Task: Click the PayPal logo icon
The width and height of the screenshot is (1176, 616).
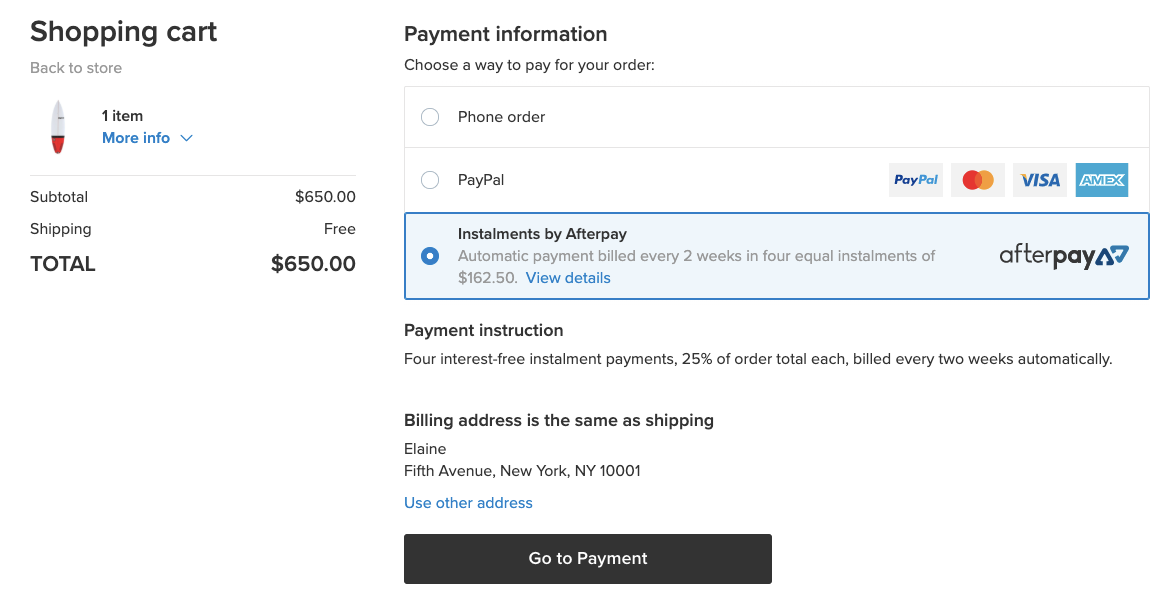Action: (x=915, y=180)
